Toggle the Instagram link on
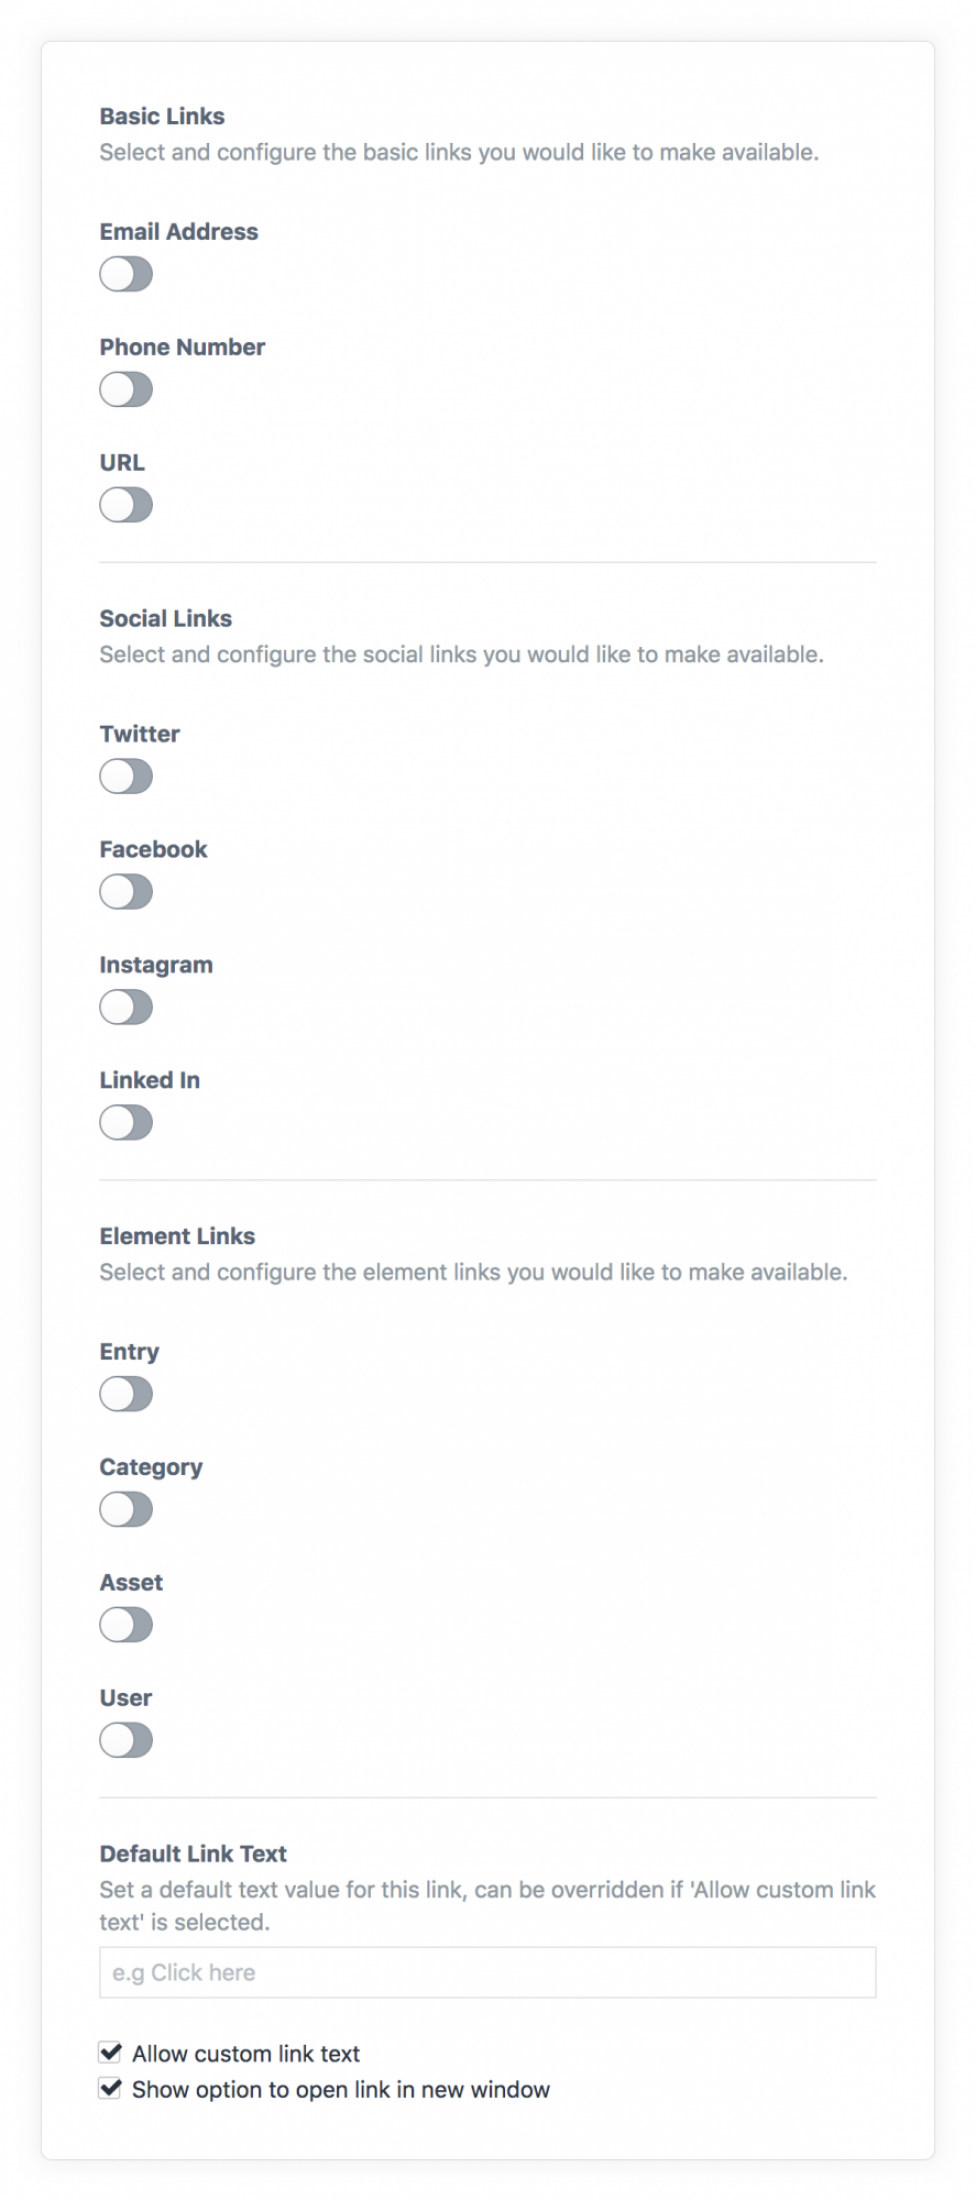Screen dimensions: 976x2200 pyautogui.click(x=126, y=1007)
